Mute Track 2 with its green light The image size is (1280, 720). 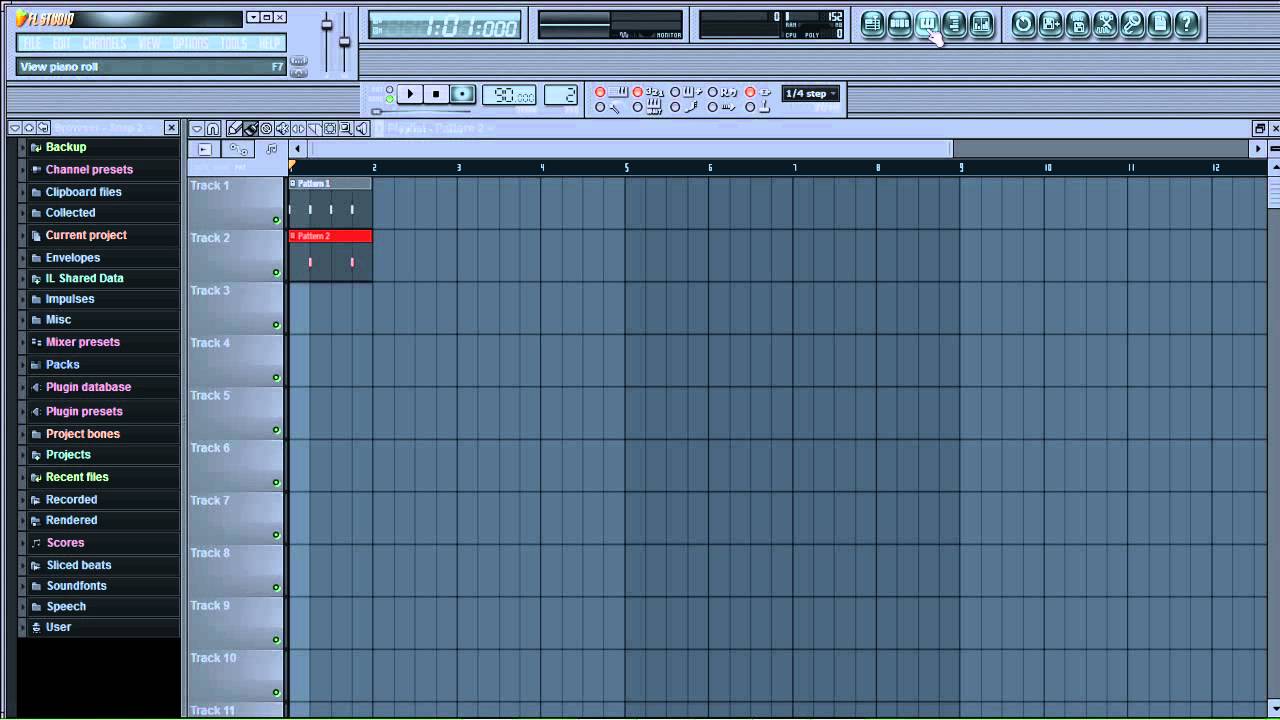[276, 272]
